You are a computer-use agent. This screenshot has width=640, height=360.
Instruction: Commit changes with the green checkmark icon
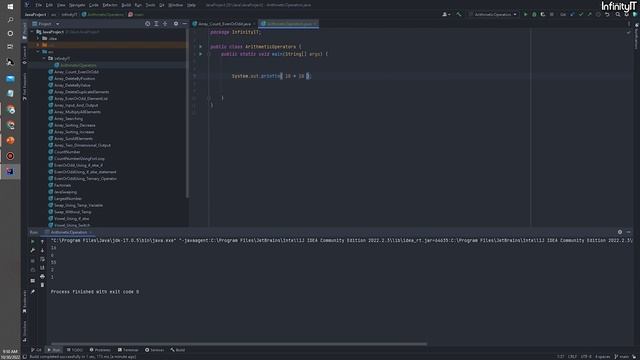pyautogui.click(x=581, y=14)
